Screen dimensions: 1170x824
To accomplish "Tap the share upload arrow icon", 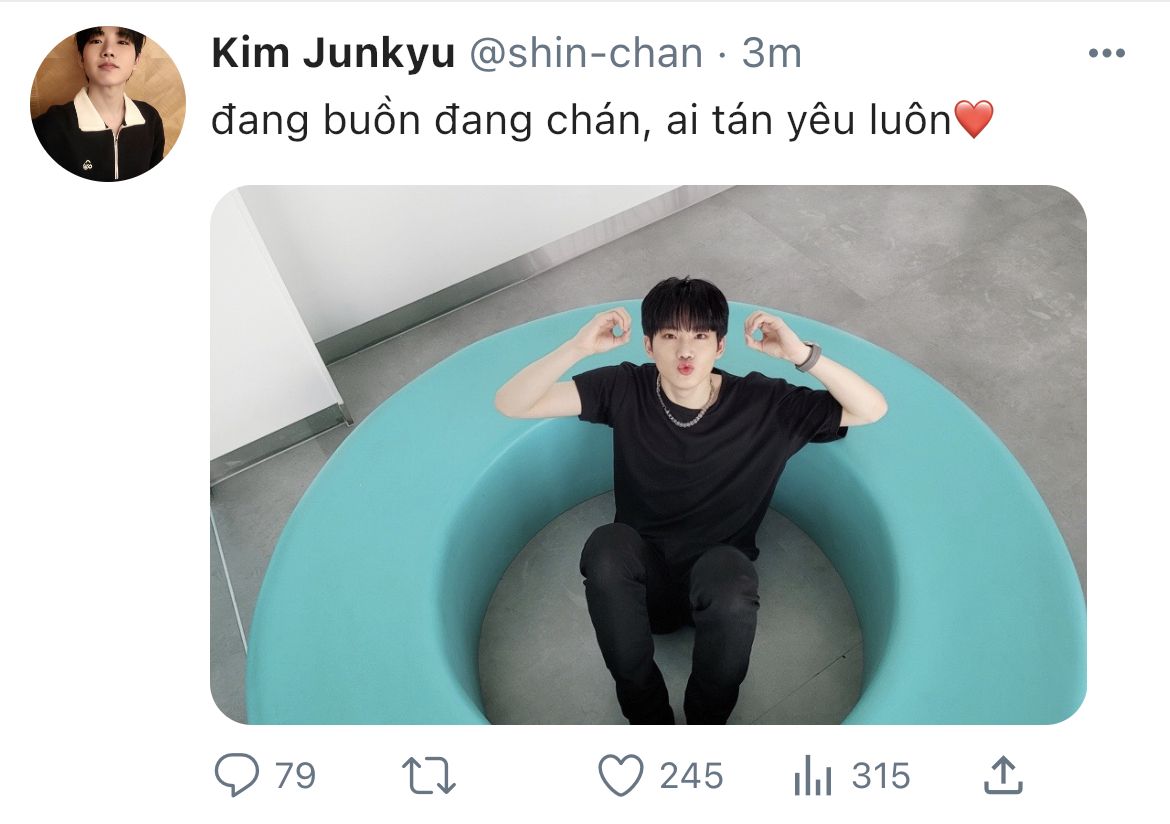I will pos(1003,775).
